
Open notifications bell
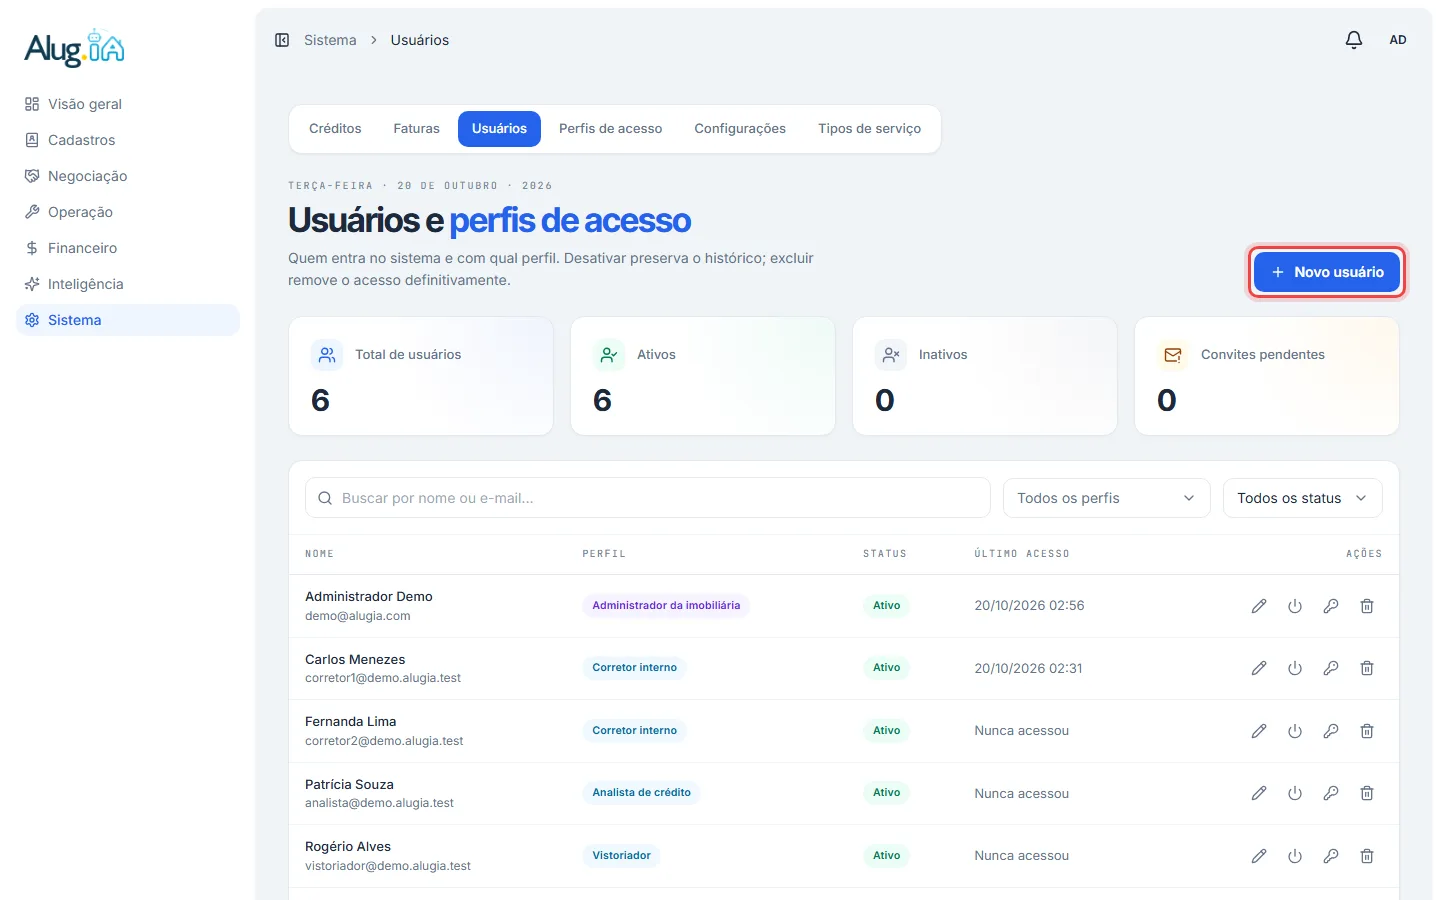tap(1354, 40)
